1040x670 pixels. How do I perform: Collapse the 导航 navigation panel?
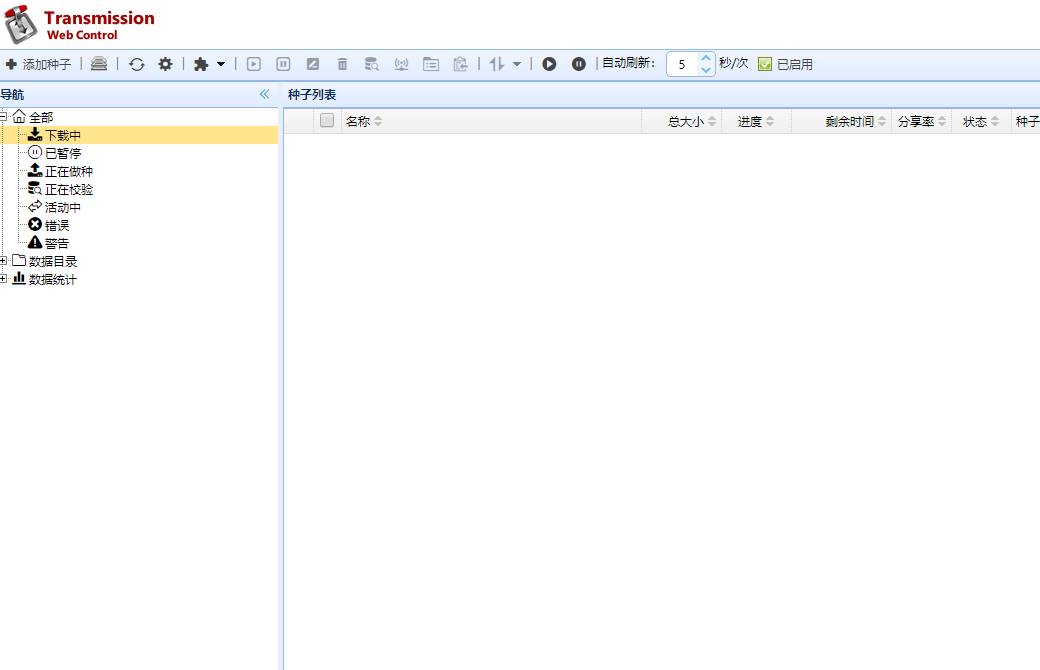[265, 94]
